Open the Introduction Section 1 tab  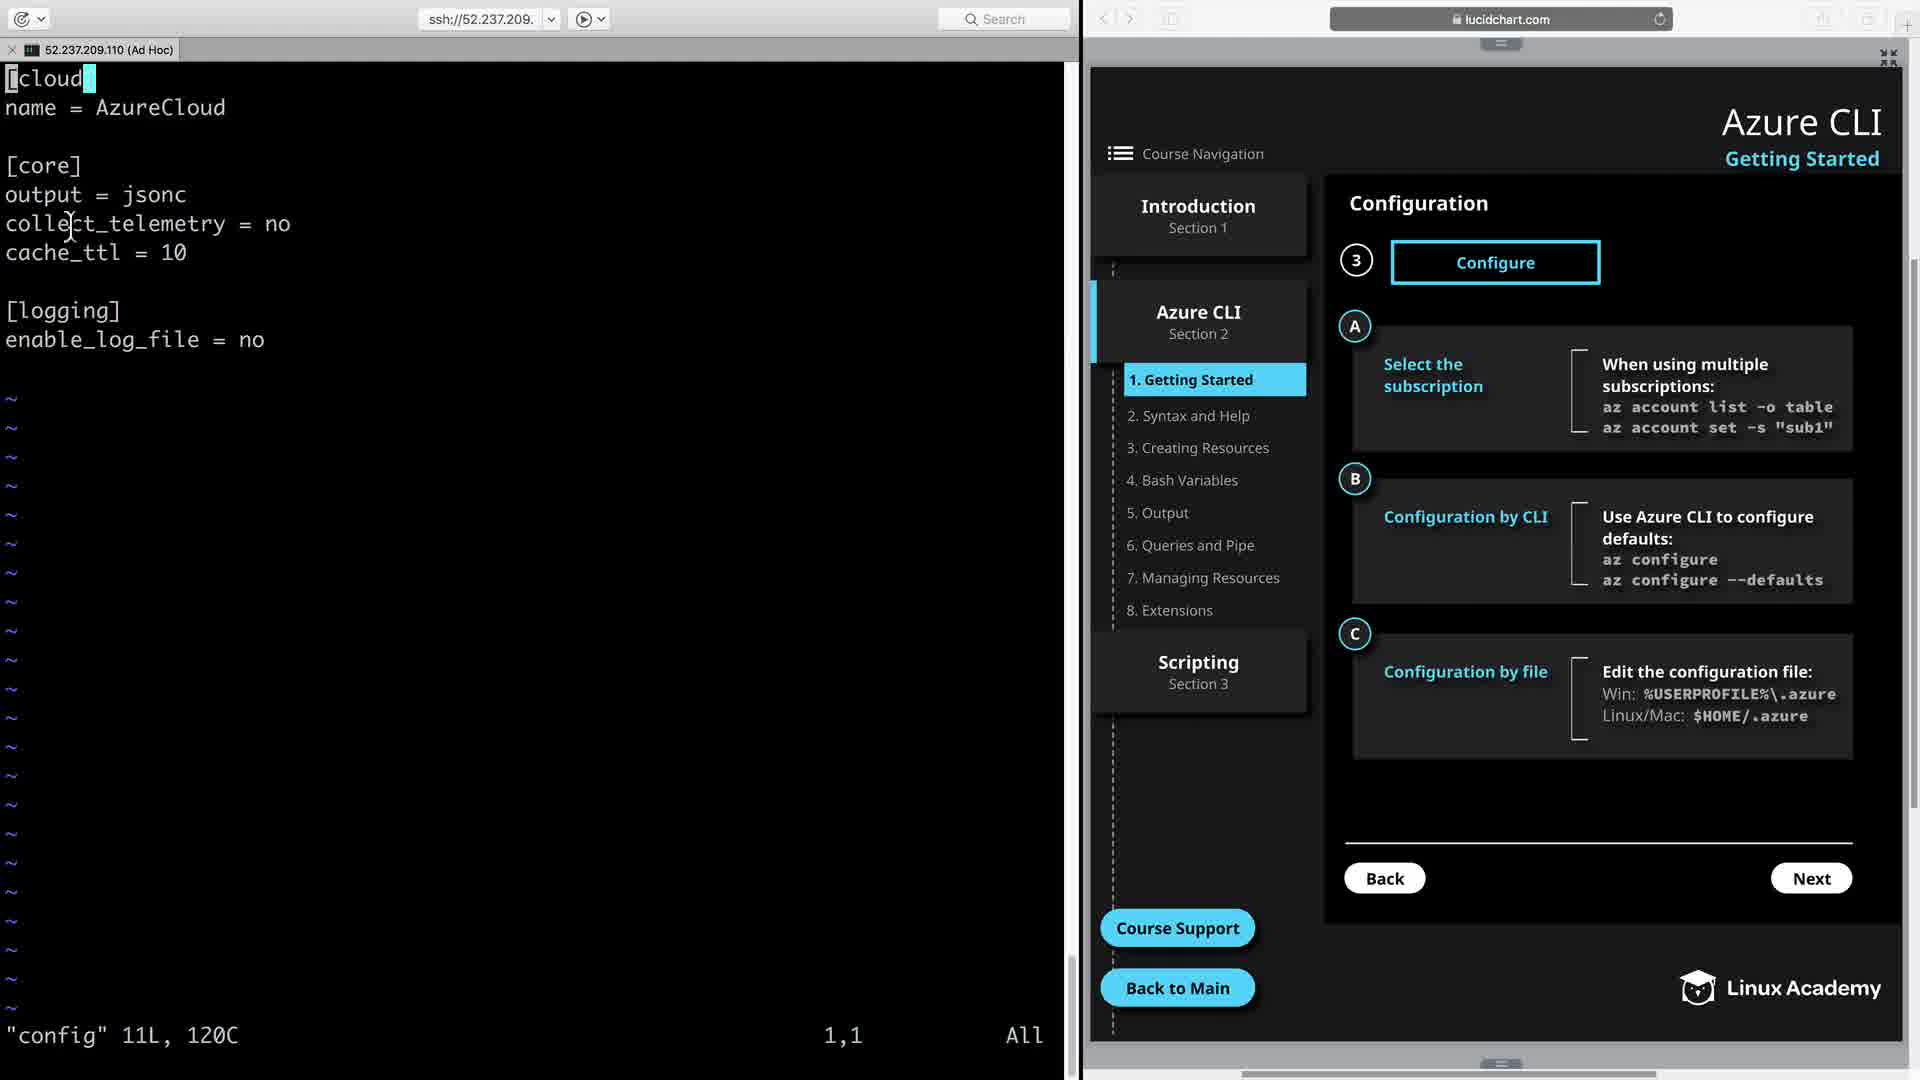(x=1198, y=215)
